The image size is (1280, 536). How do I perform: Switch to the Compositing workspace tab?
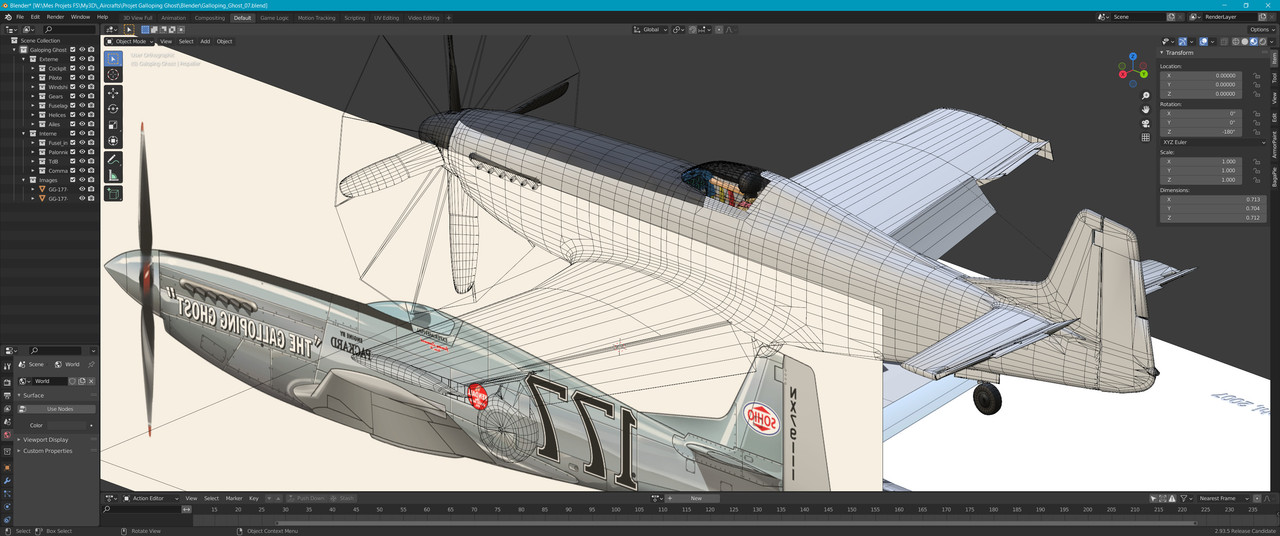(x=210, y=17)
